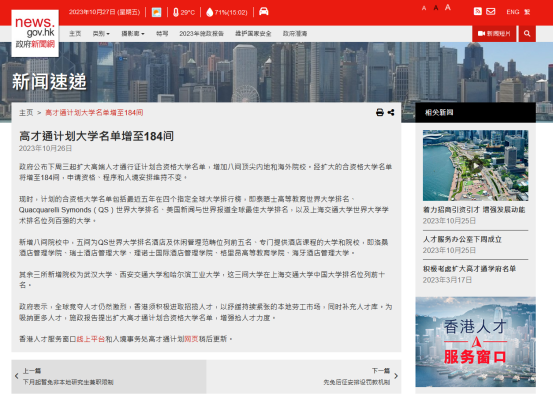Image resolution: width=553 pixels, height=399 pixels.
Task: Expand the 摄影廊 dropdown menu
Action: click(133, 34)
